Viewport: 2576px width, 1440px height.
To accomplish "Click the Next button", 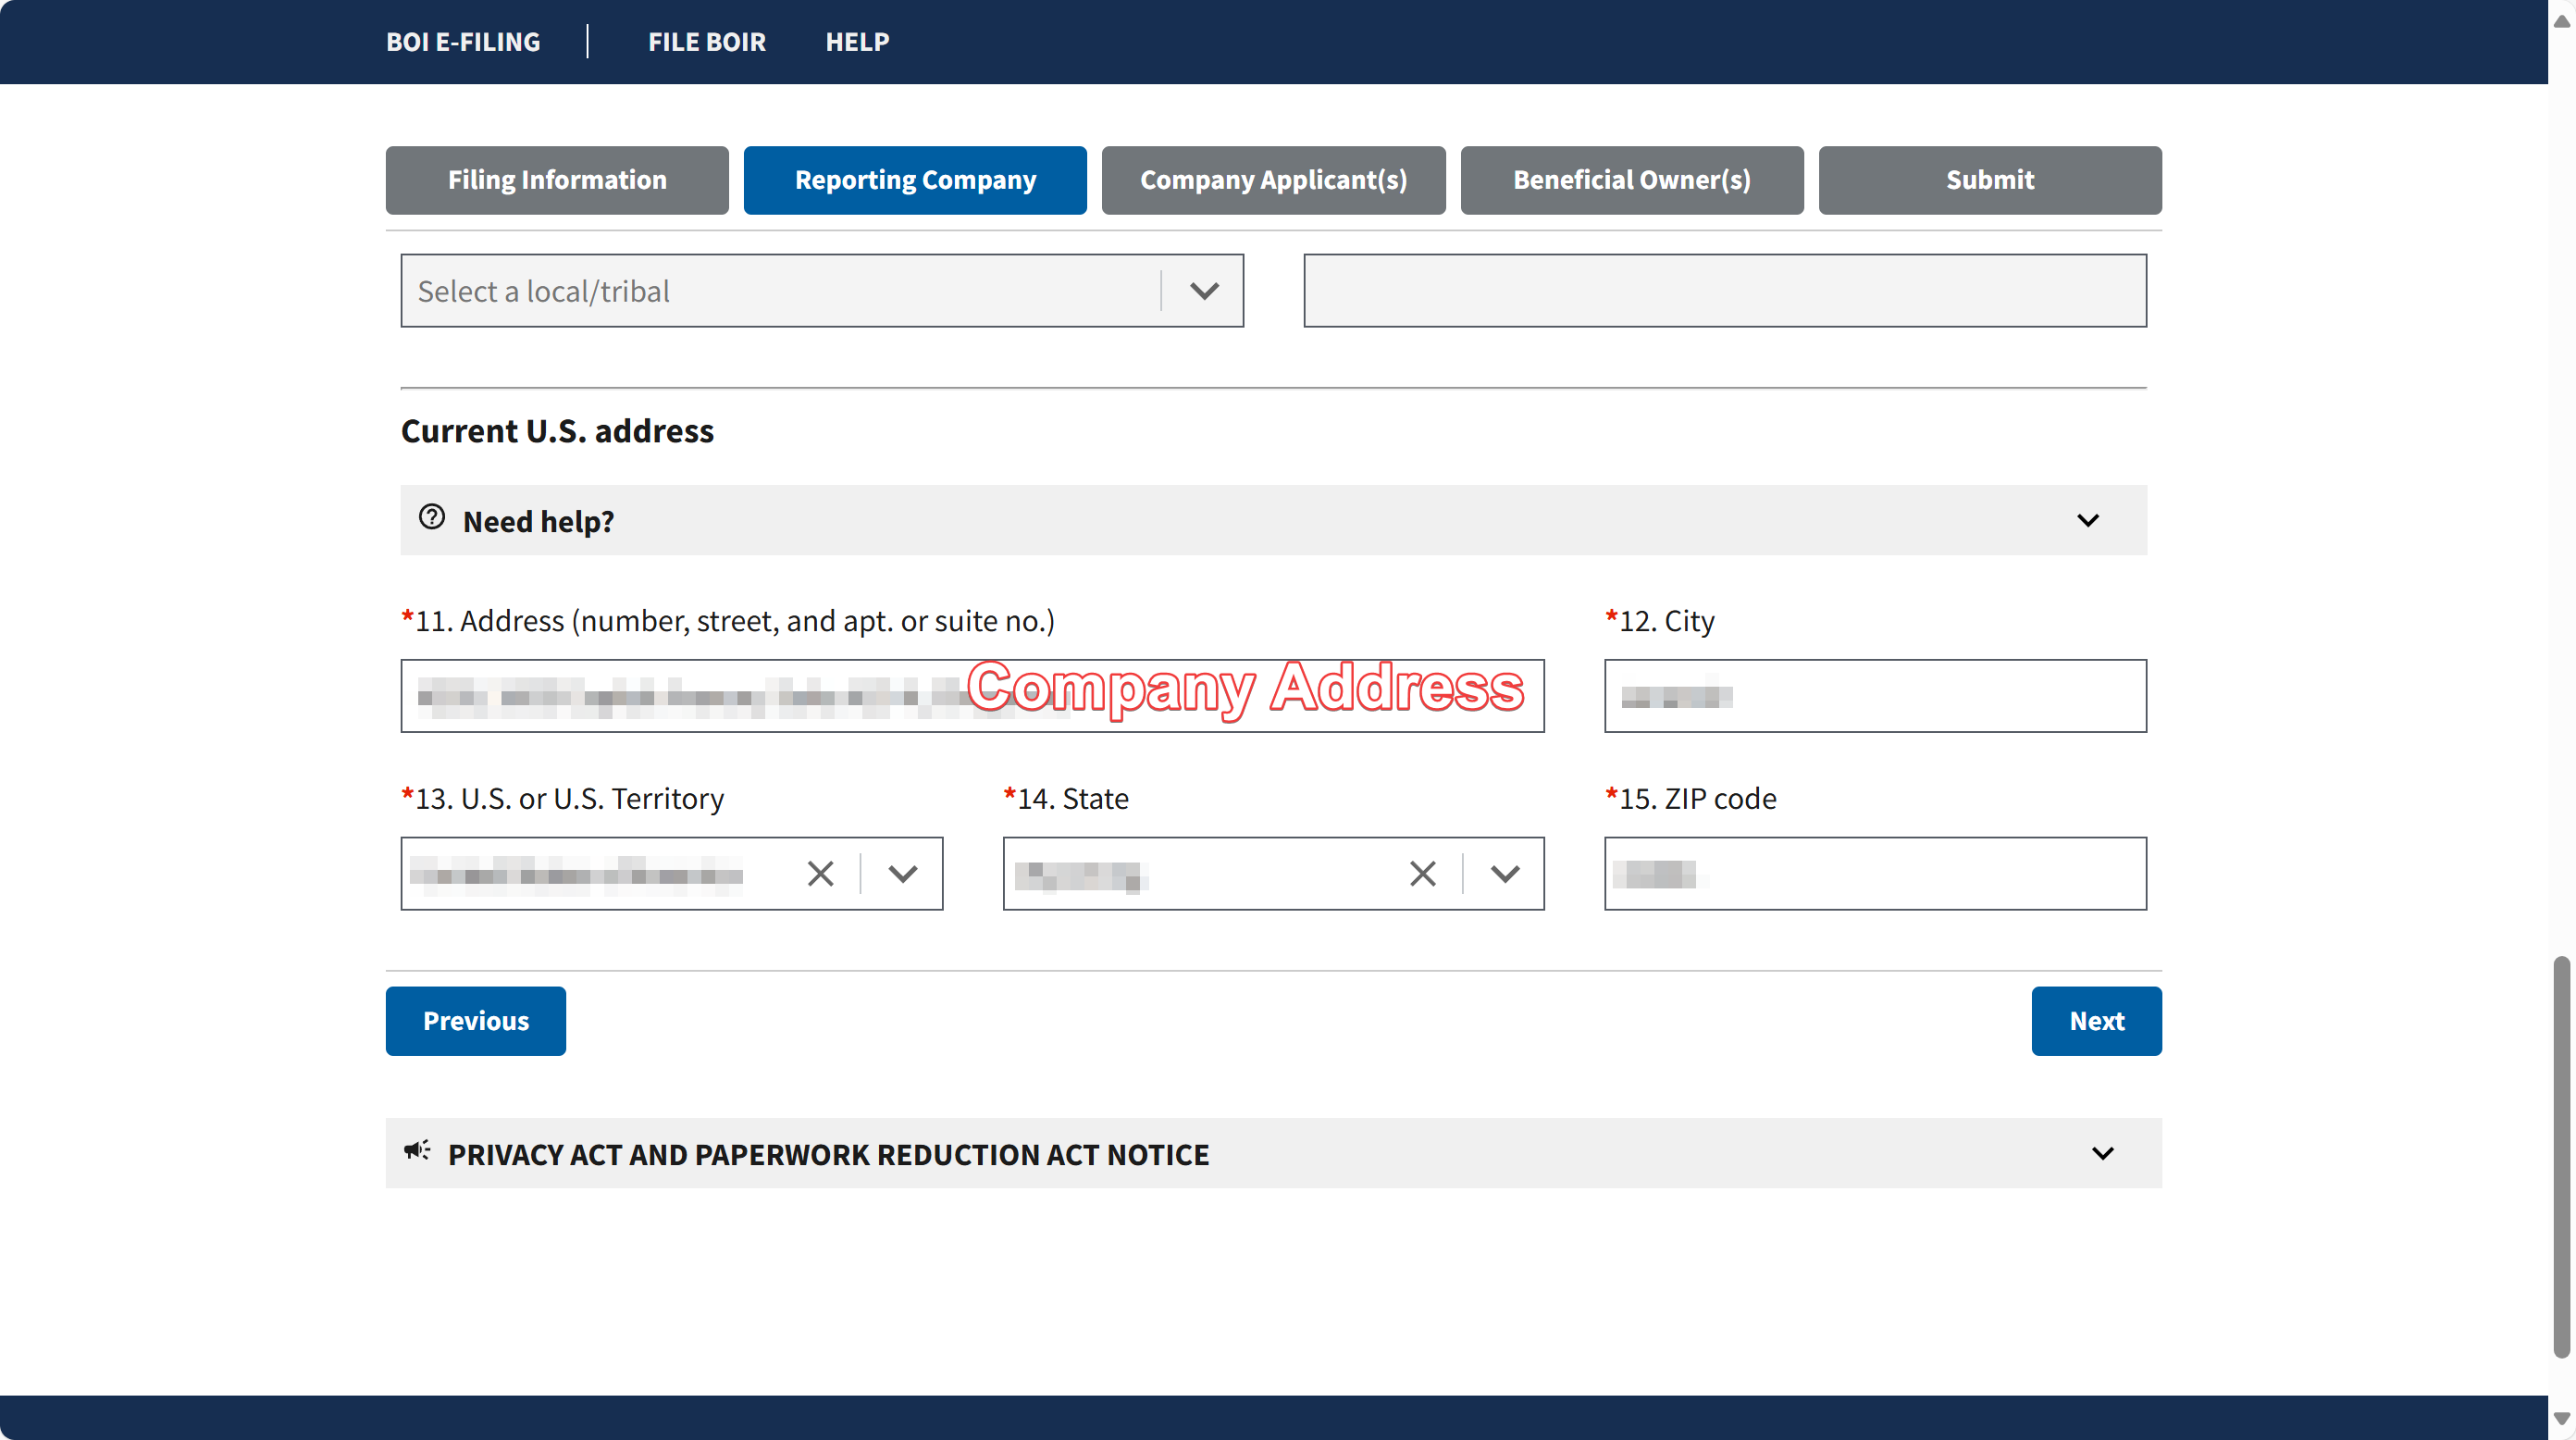I will click(x=2097, y=1021).
